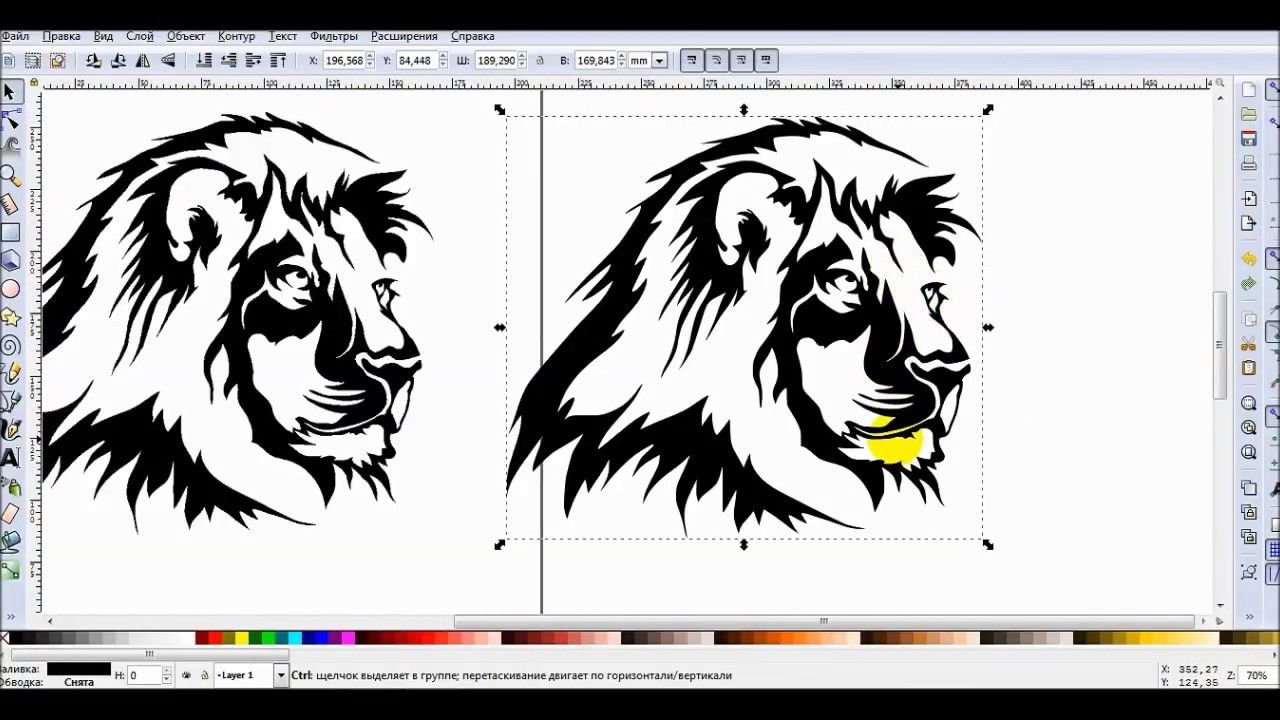Screen dimensions: 1280x720
Task: Toggle fourth affect button (patterns)
Action: pyautogui.click(x=766, y=61)
